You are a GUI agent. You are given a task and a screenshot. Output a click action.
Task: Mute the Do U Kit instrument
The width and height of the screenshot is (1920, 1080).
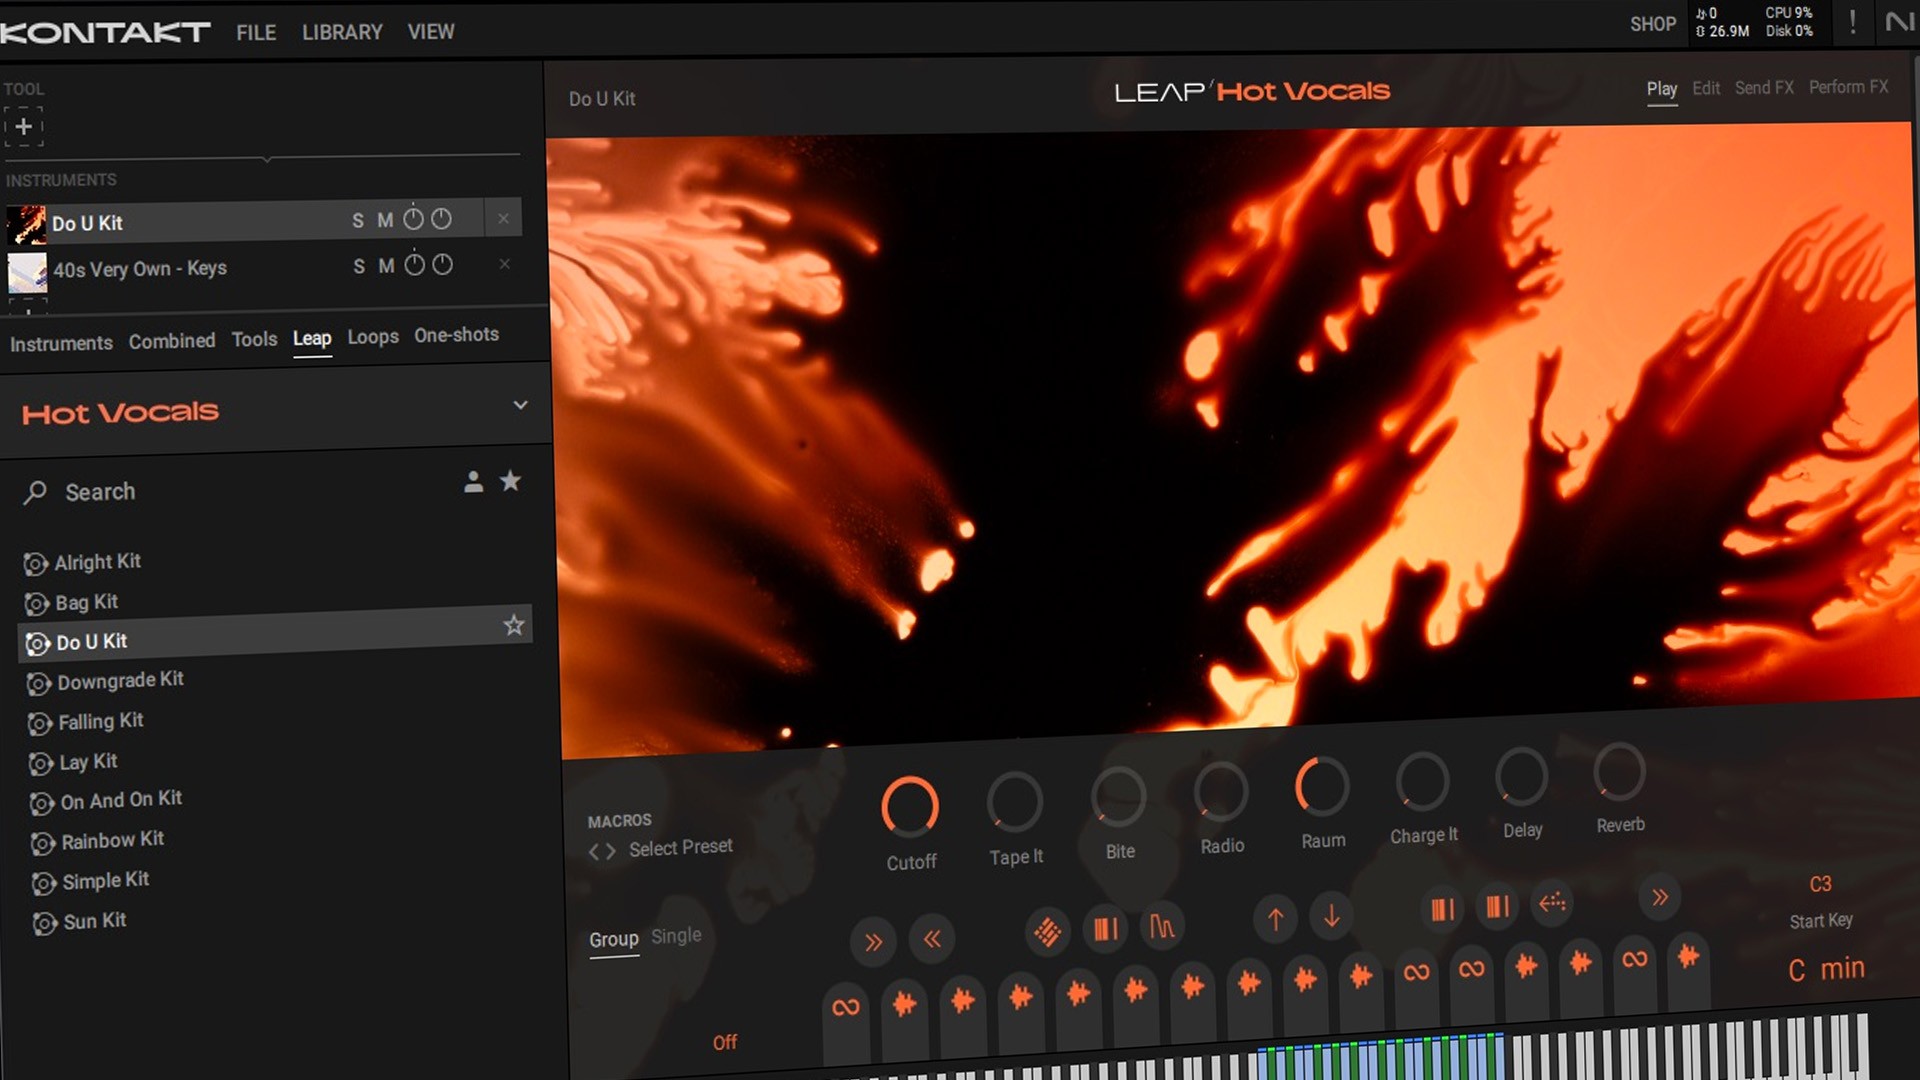click(385, 220)
